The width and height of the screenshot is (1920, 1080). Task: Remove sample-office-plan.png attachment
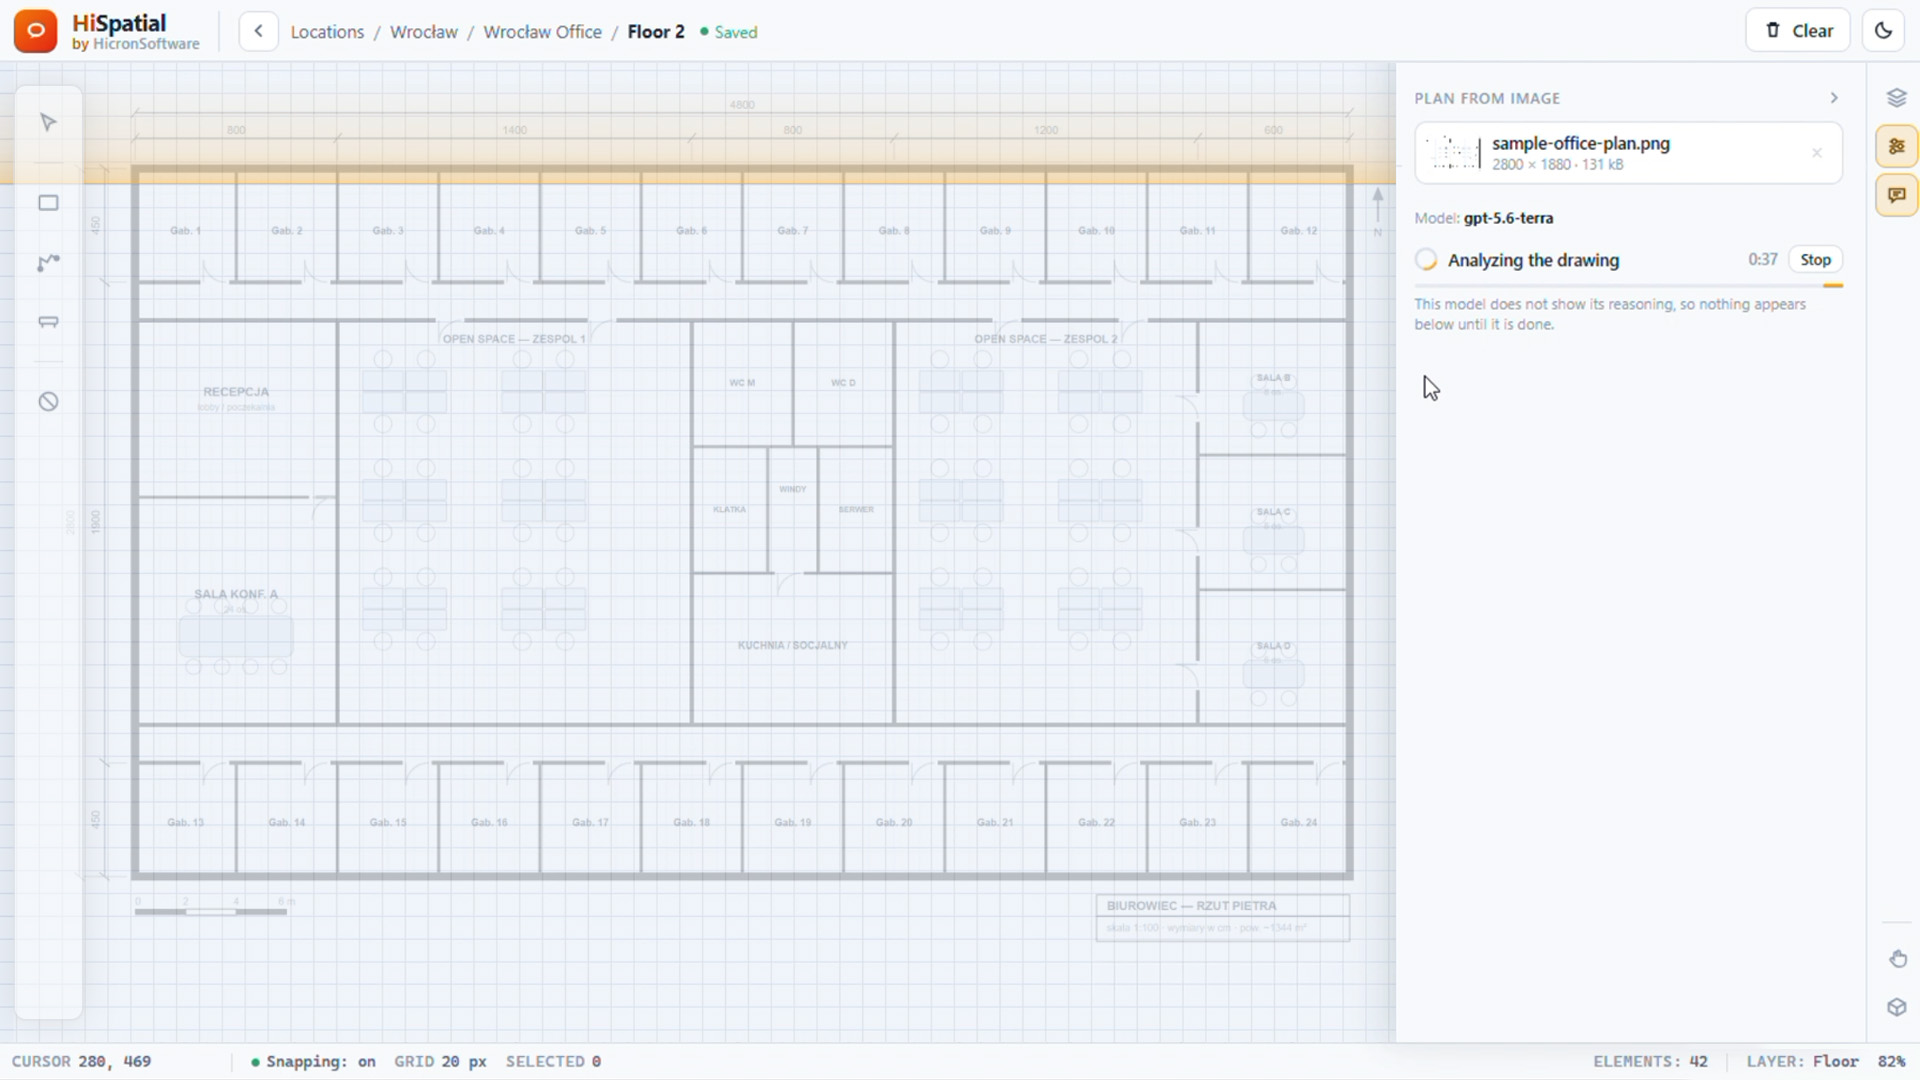[x=1817, y=153]
